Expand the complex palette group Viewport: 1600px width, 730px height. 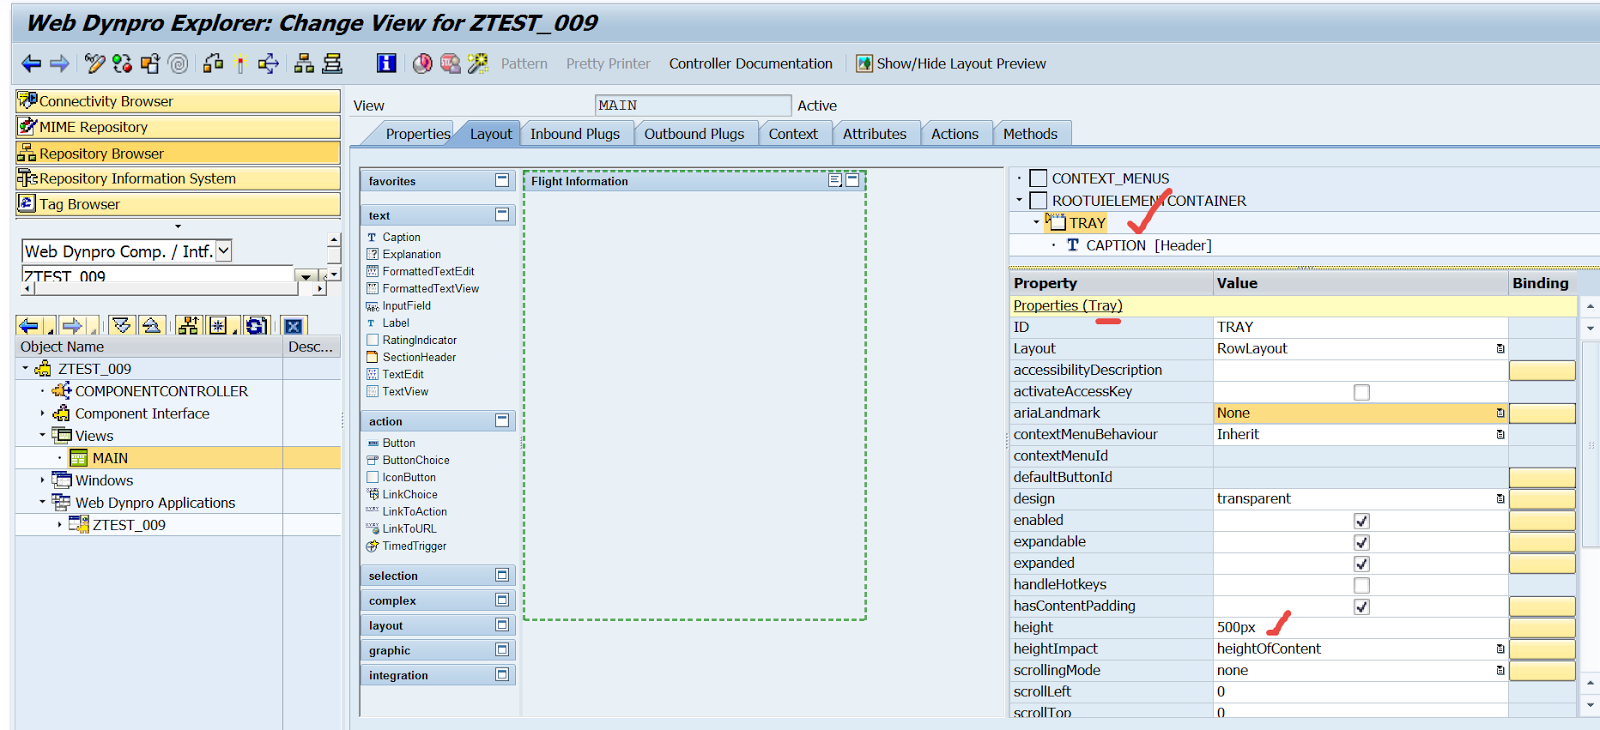pyautogui.click(x=502, y=600)
